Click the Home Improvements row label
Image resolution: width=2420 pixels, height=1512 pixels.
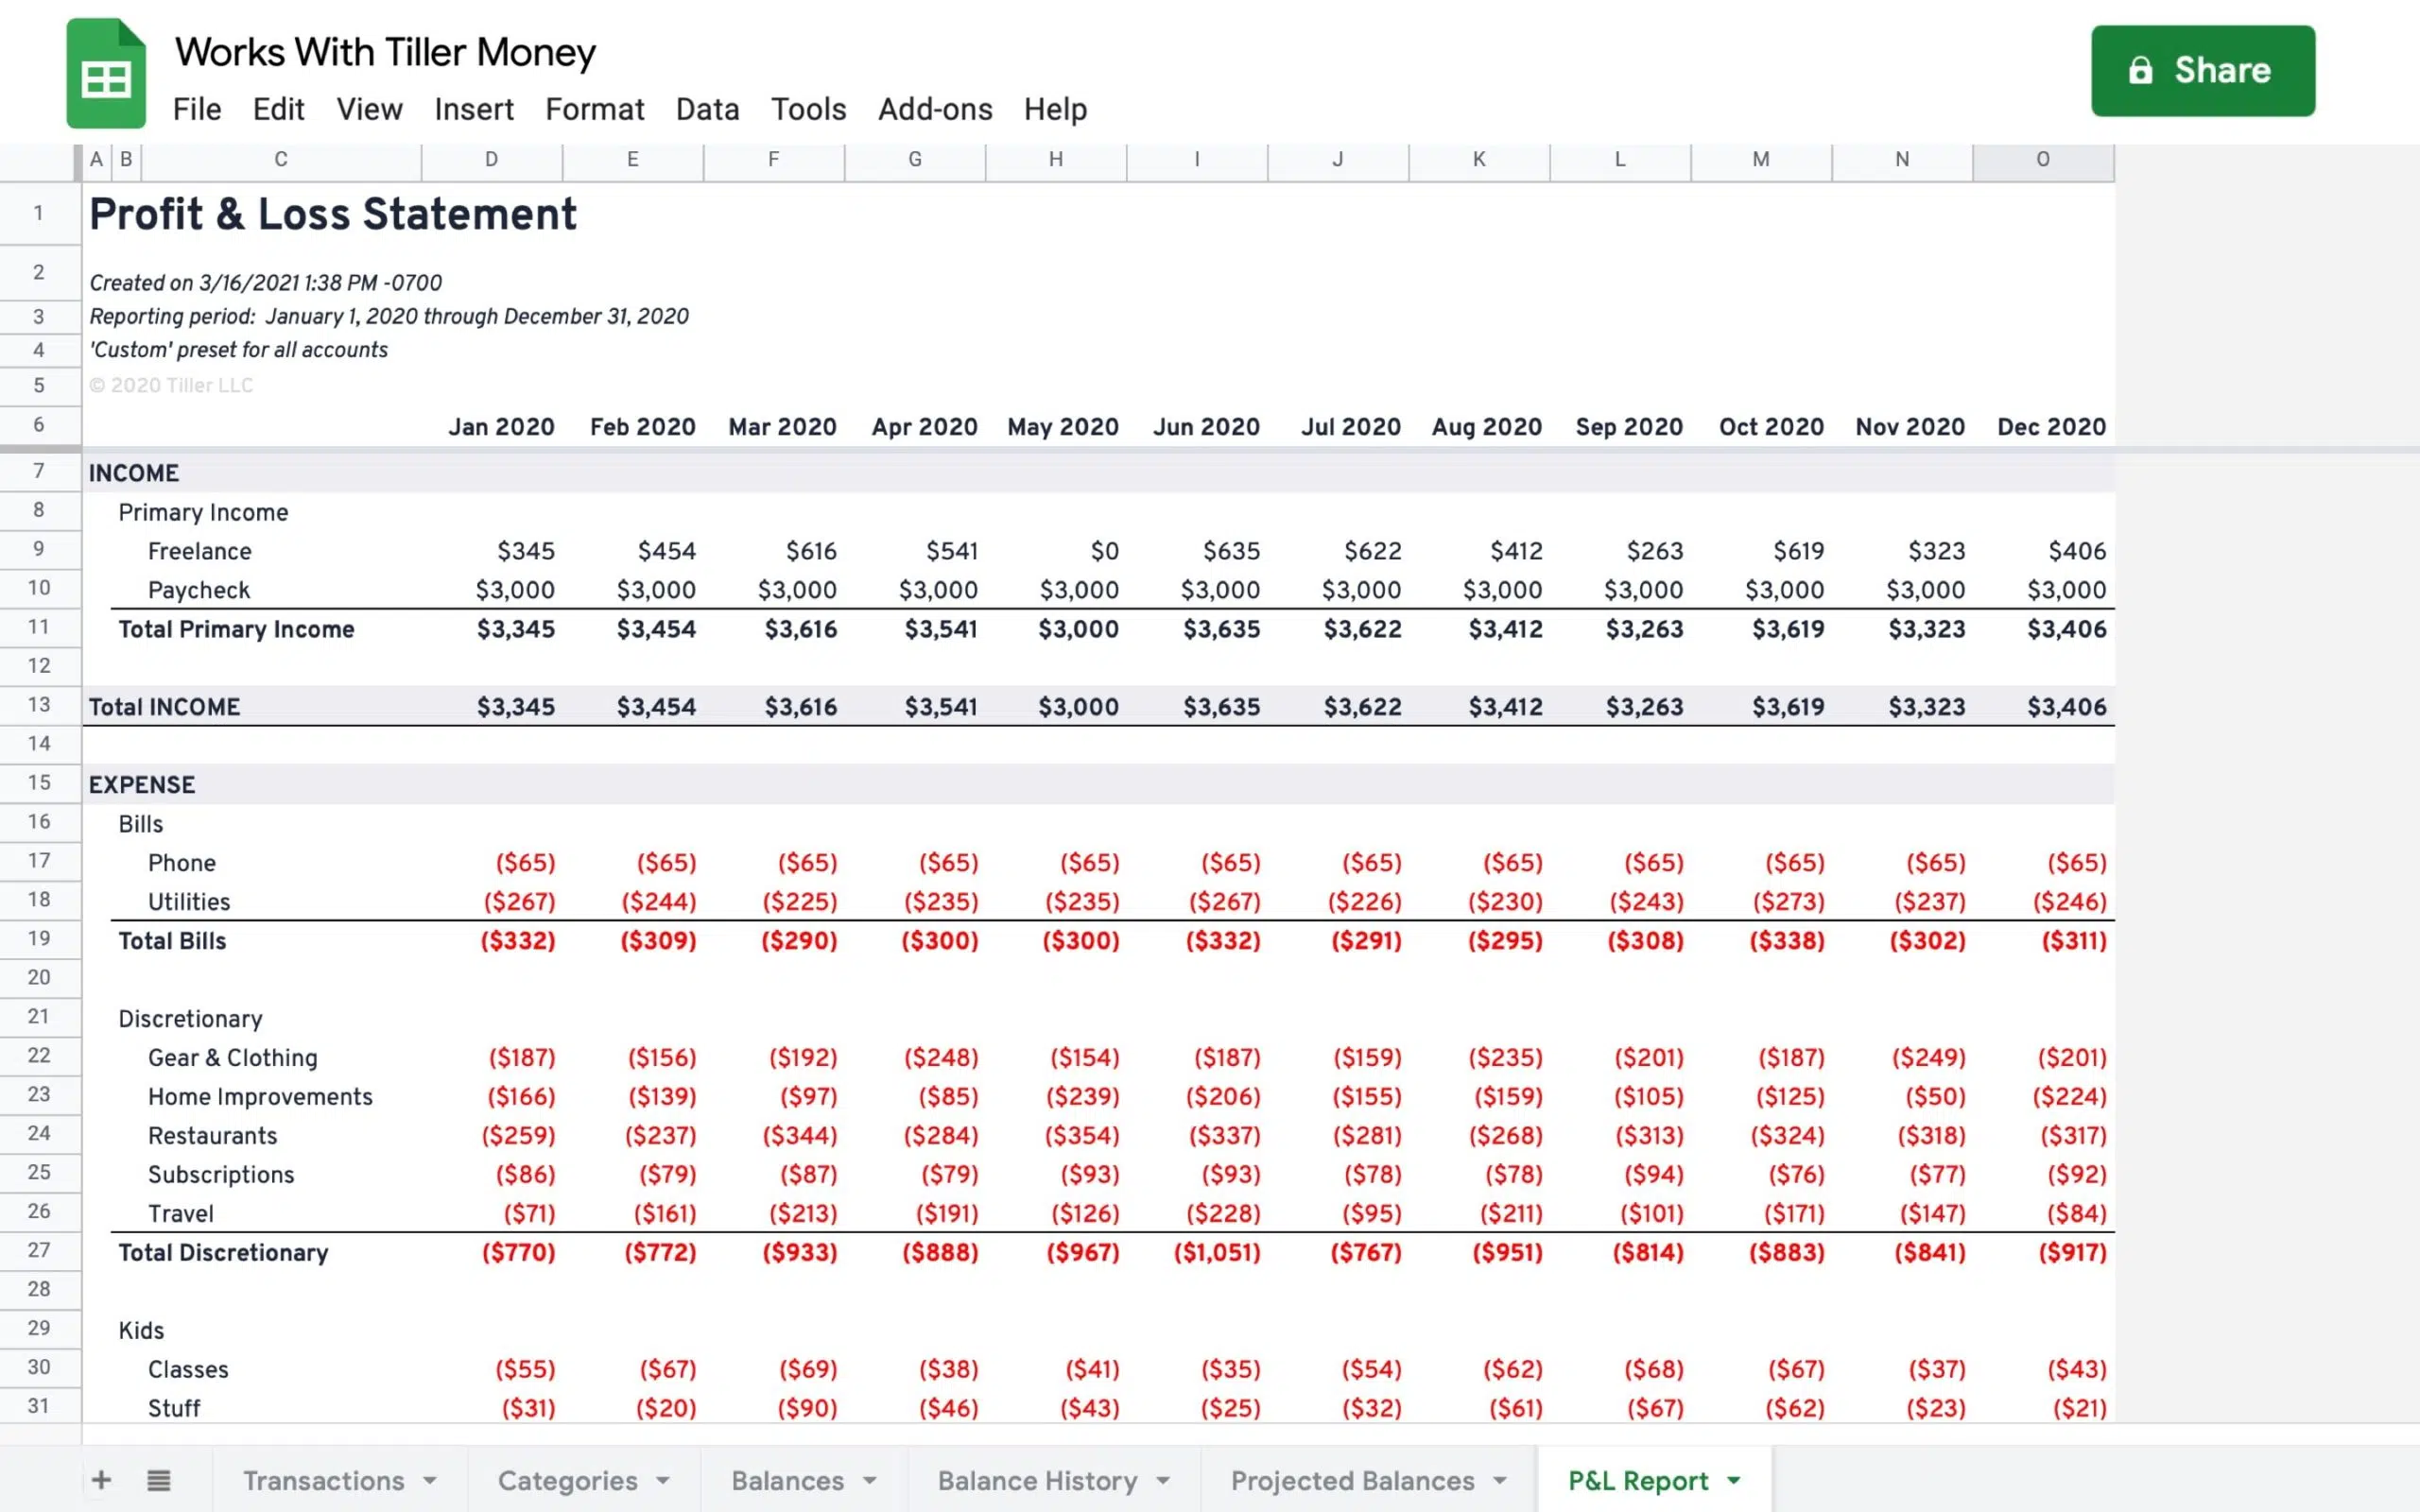pos(260,1097)
